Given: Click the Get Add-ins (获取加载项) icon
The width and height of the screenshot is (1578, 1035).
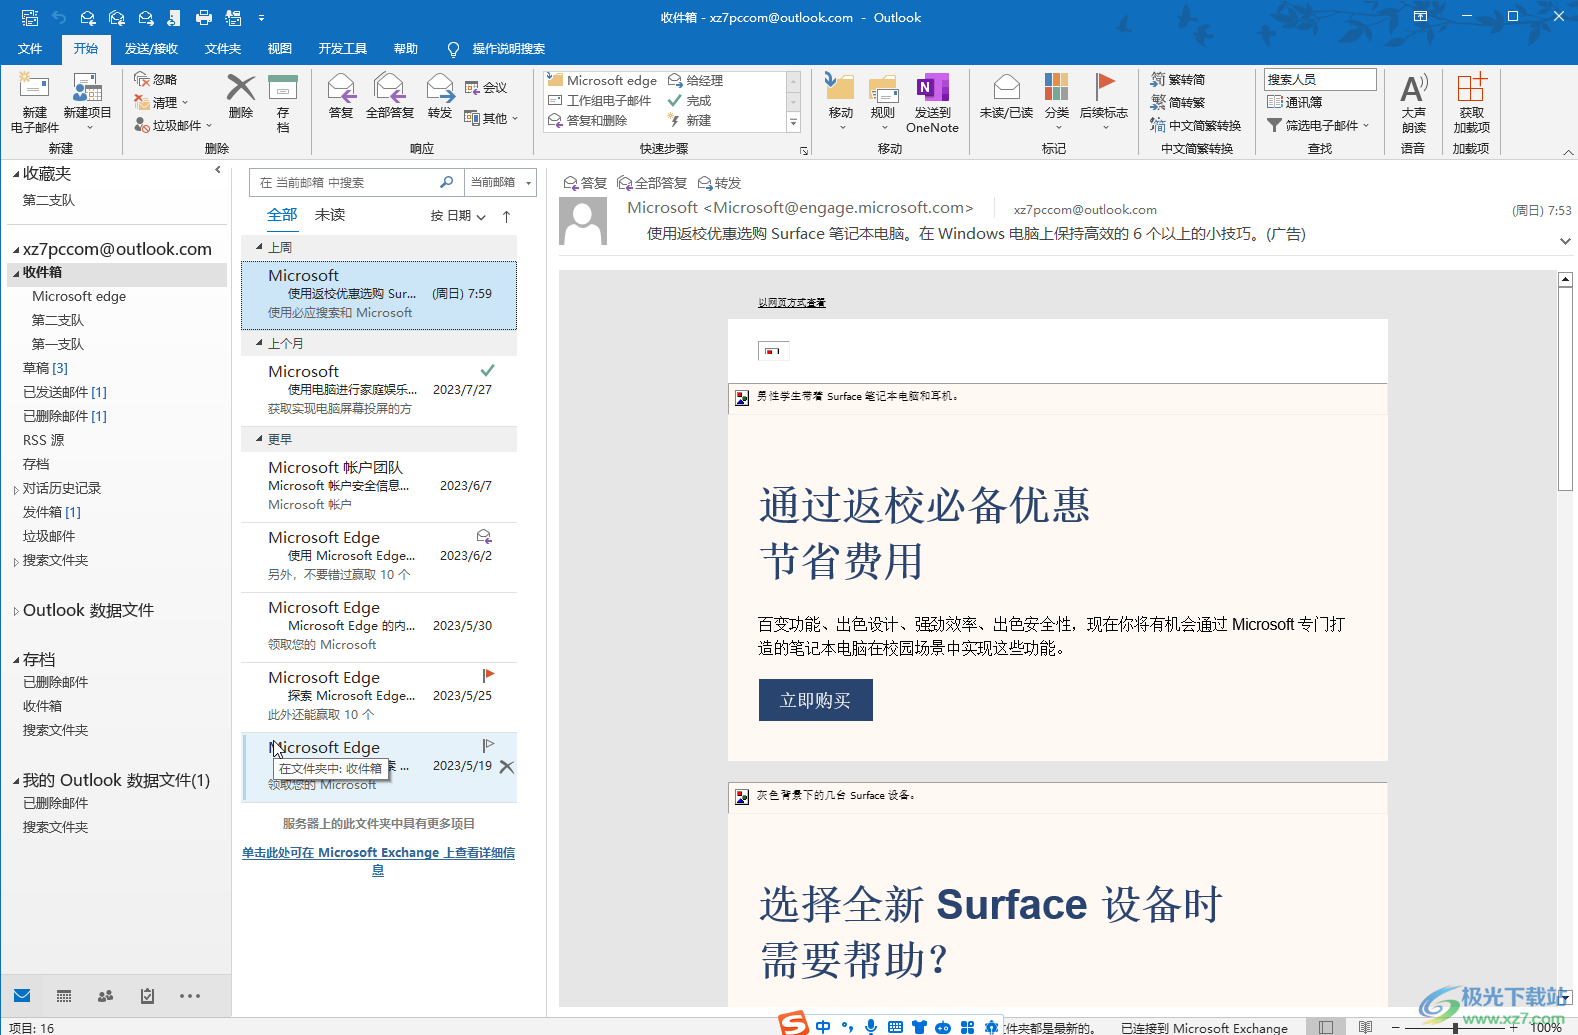Looking at the screenshot, I should tap(1471, 87).
